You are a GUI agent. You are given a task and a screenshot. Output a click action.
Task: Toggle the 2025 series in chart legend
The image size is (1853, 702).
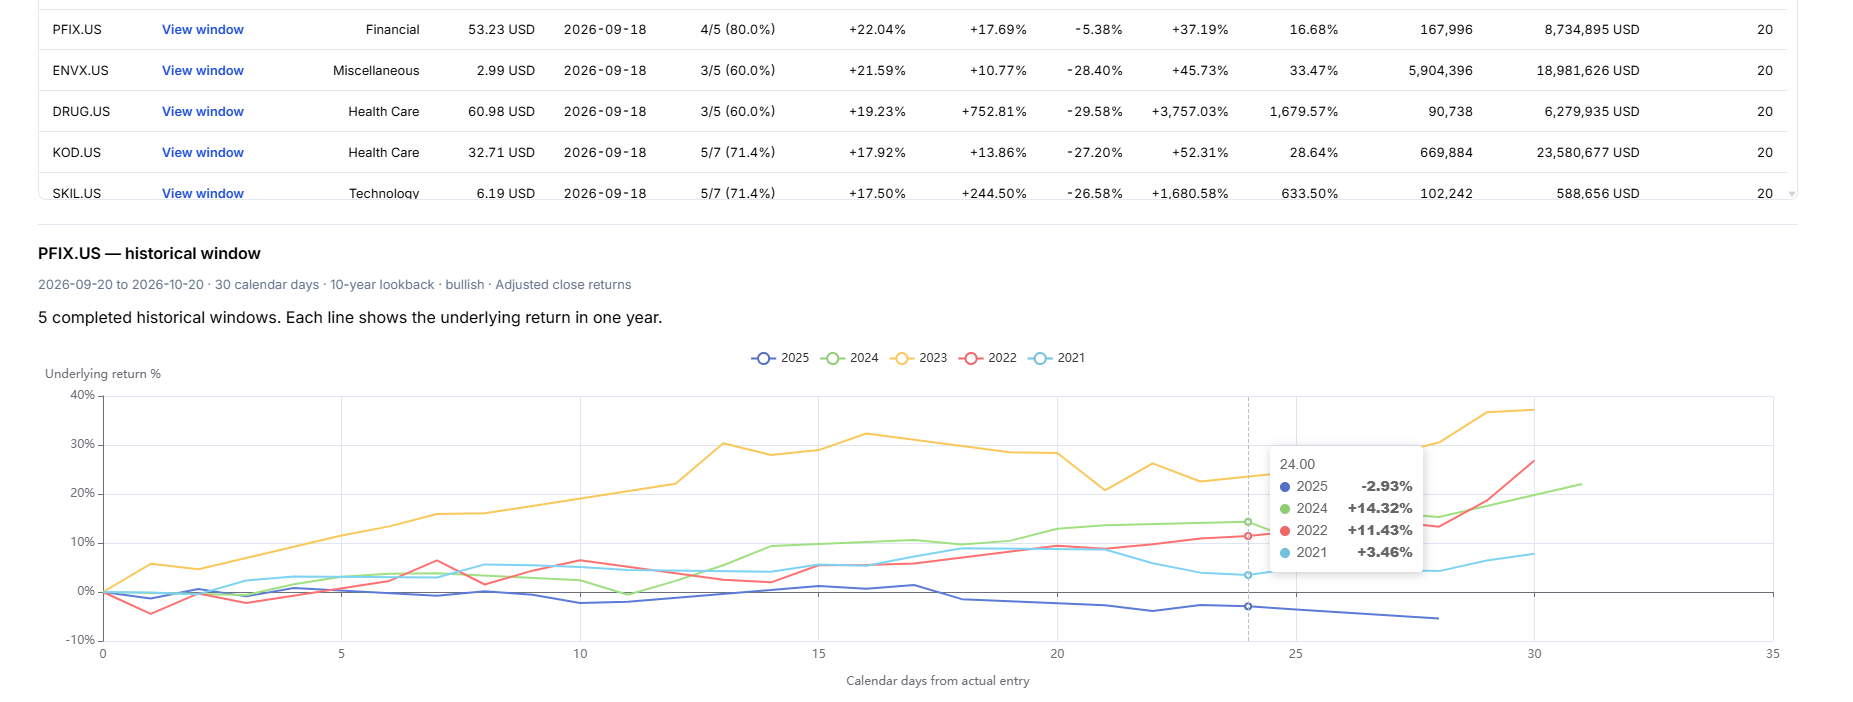(x=780, y=358)
